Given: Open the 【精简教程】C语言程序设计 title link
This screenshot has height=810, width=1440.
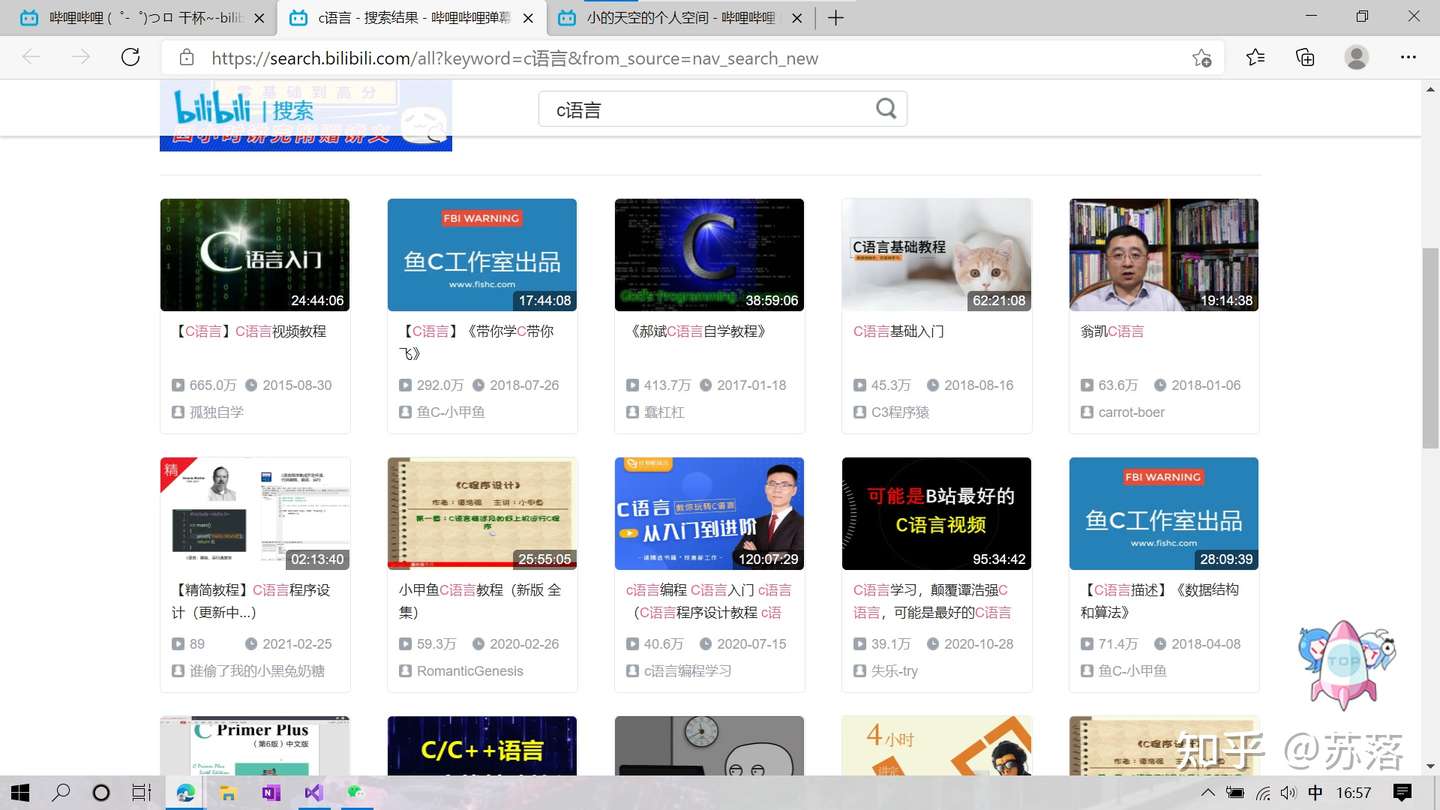Looking at the screenshot, I should tap(250, 601).
